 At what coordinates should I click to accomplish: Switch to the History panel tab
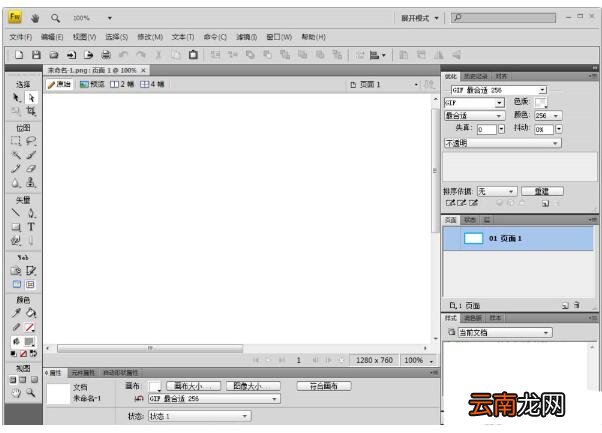coord(475,76)
